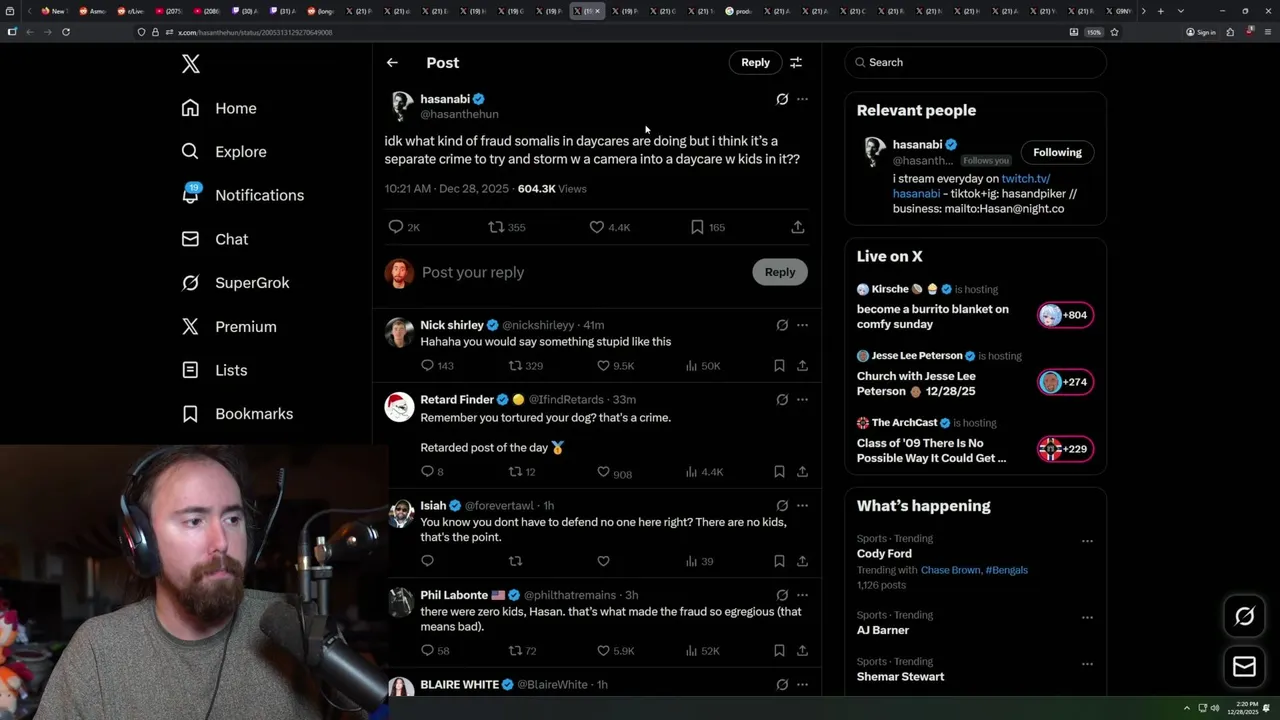Click Grok icon on Retard Finder's reply
Image resolution: width=1280 pixels, height=720 pixels.
coord(782,399)
